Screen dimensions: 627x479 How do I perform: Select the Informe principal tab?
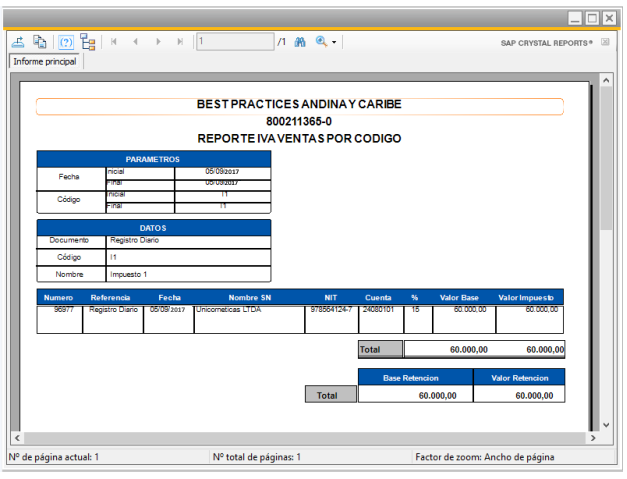(44, 62)
